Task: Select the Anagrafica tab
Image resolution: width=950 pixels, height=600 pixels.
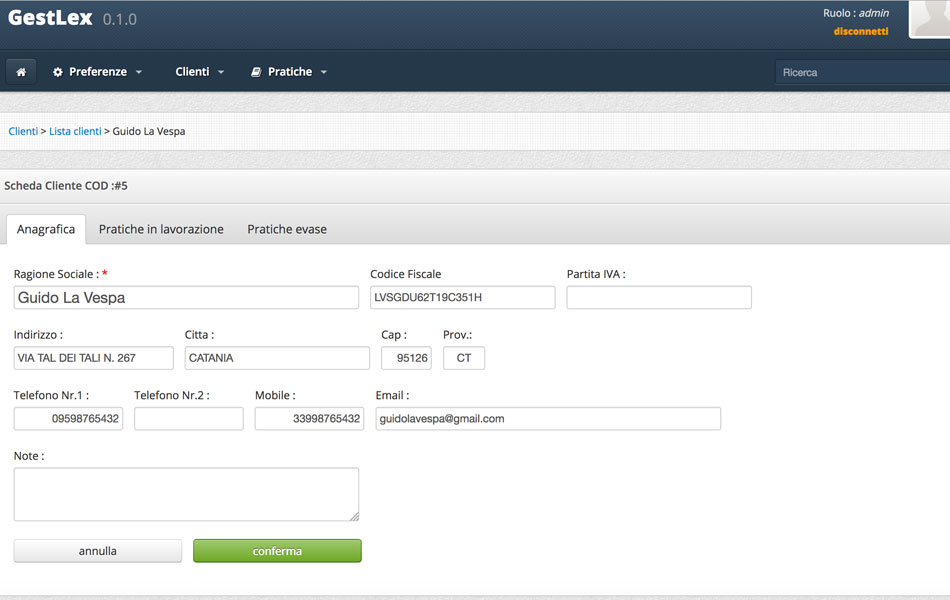Action: pos(46,229)
